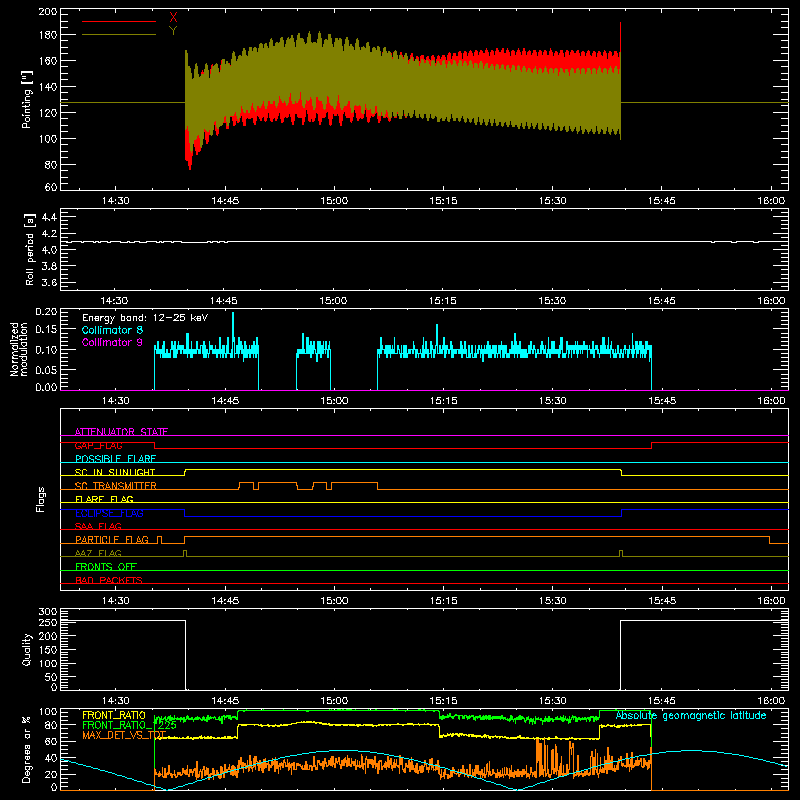Click the SC_IN_SUNLIGHT flag label
The width and height of the screenshot is (800, 800).
(115, 472)
